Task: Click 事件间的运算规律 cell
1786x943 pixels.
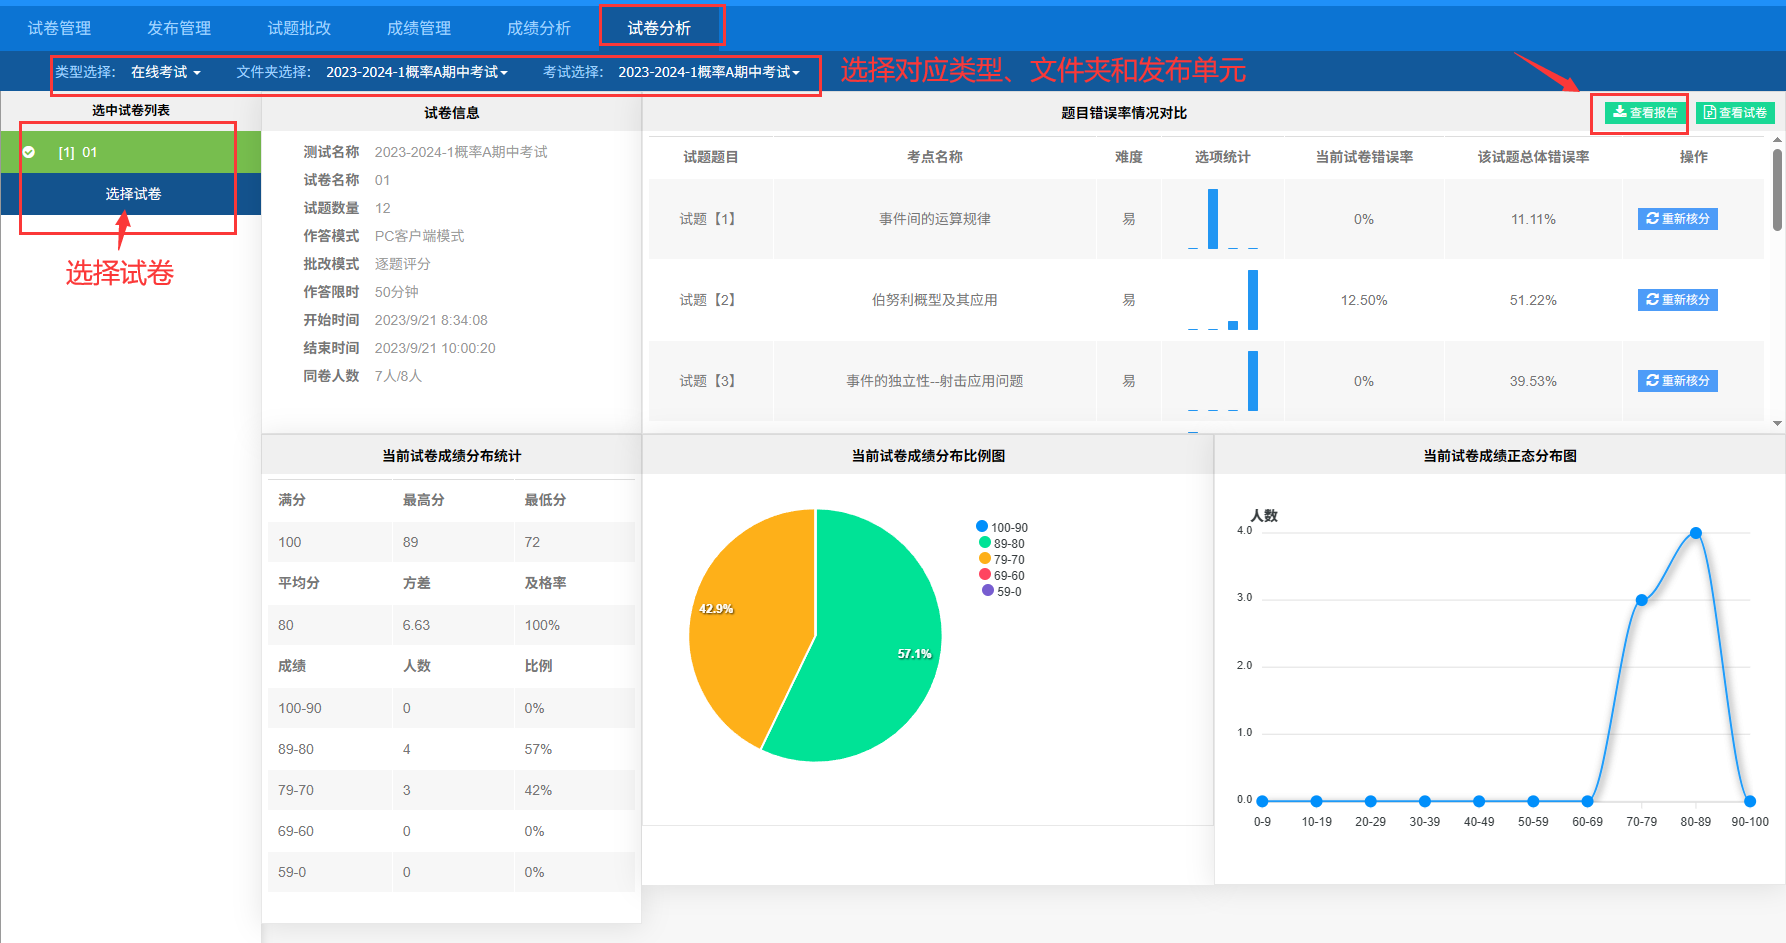Action: (x=935, y=219)
